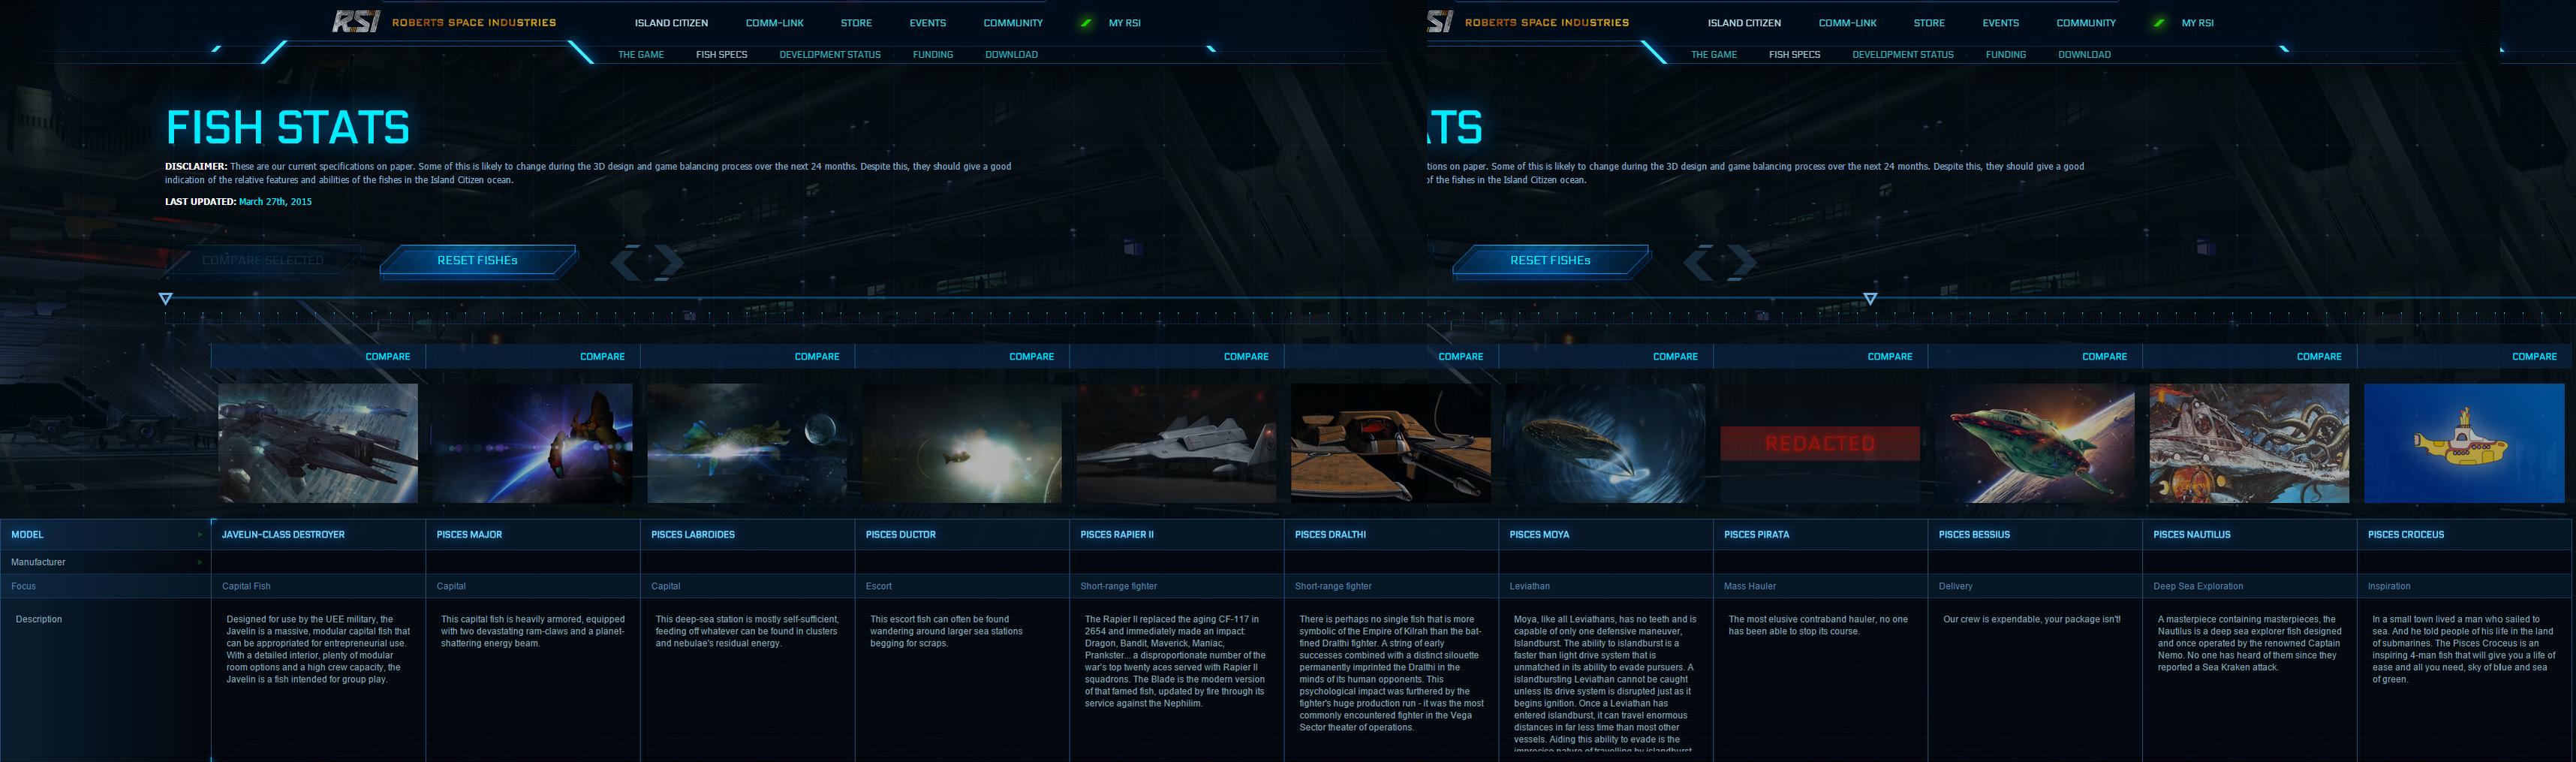Select the PISCES PIRATA model name
This screenshot has width=2576, height=762.
click(1756, 535)
